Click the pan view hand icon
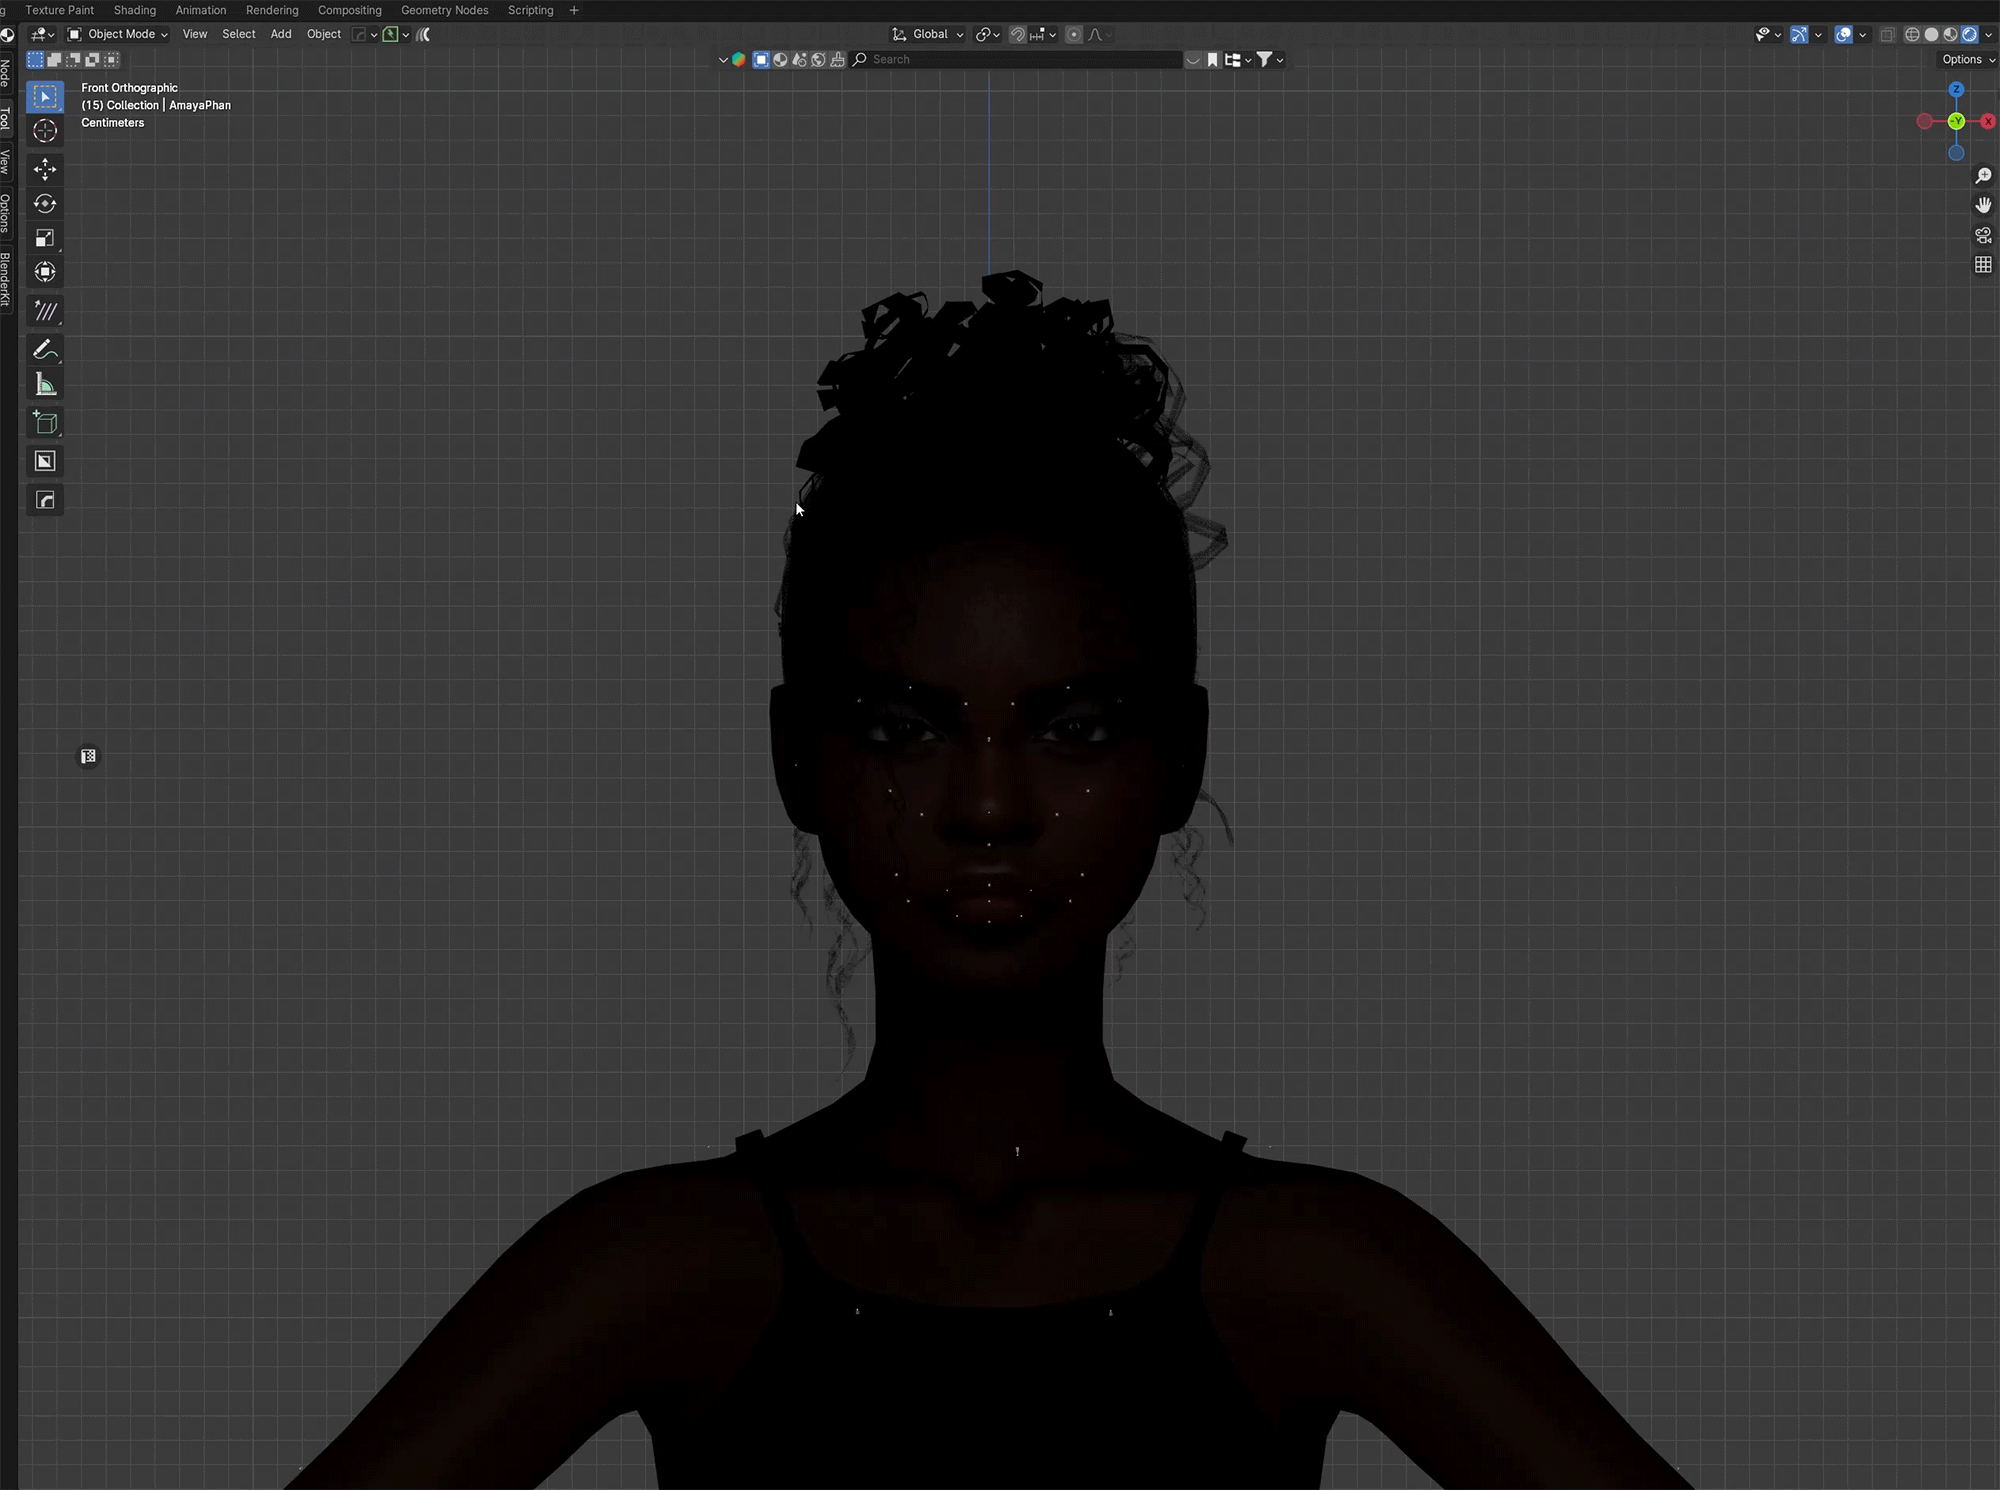The image size is (2000, 1490). pos(1983,205)
